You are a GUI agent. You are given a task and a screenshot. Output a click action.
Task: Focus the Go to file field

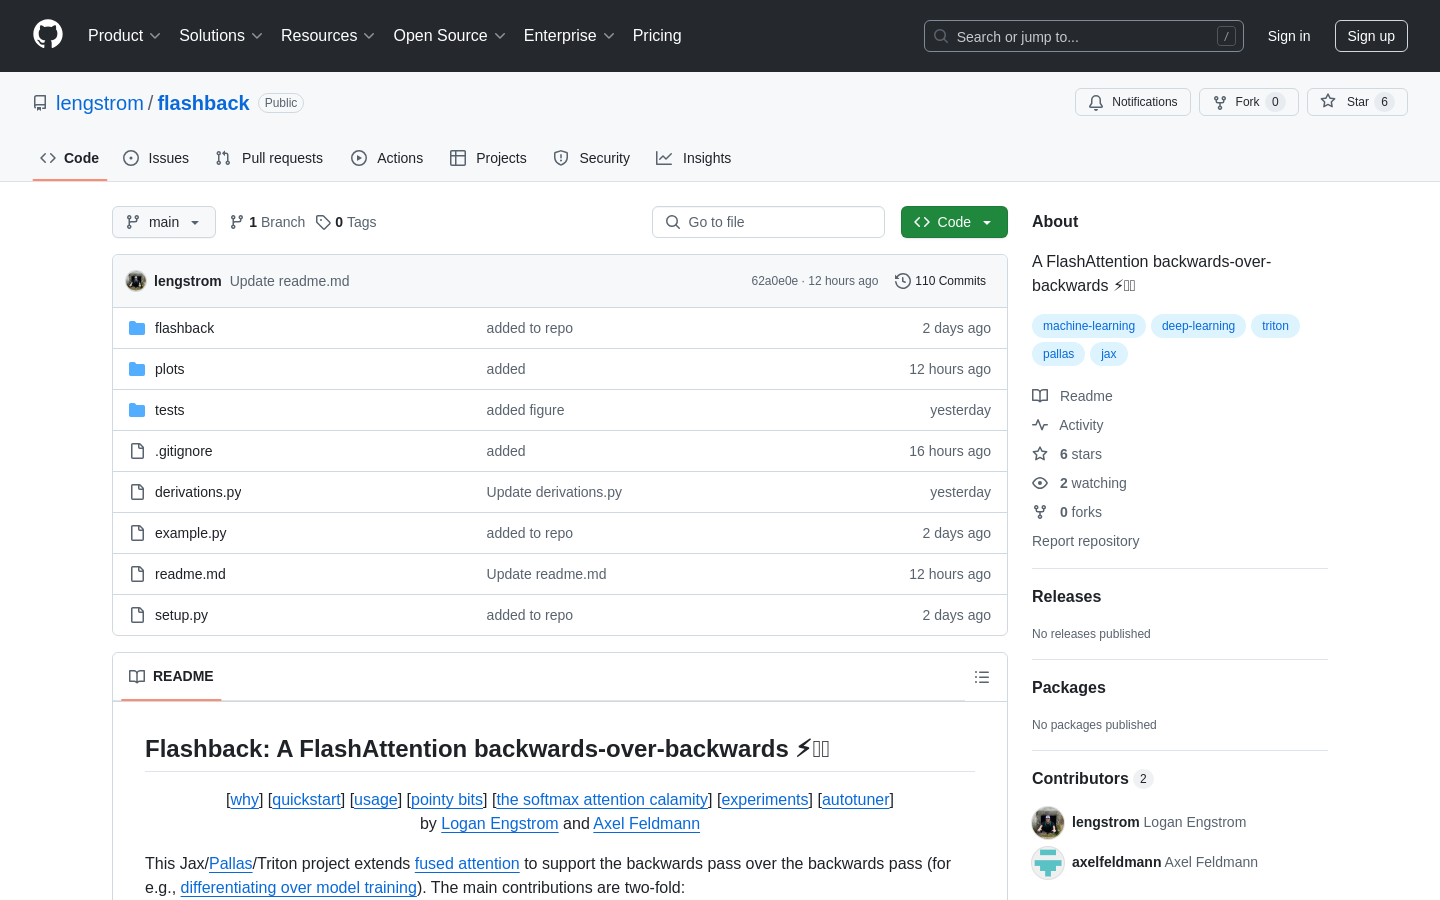(768, 222)
